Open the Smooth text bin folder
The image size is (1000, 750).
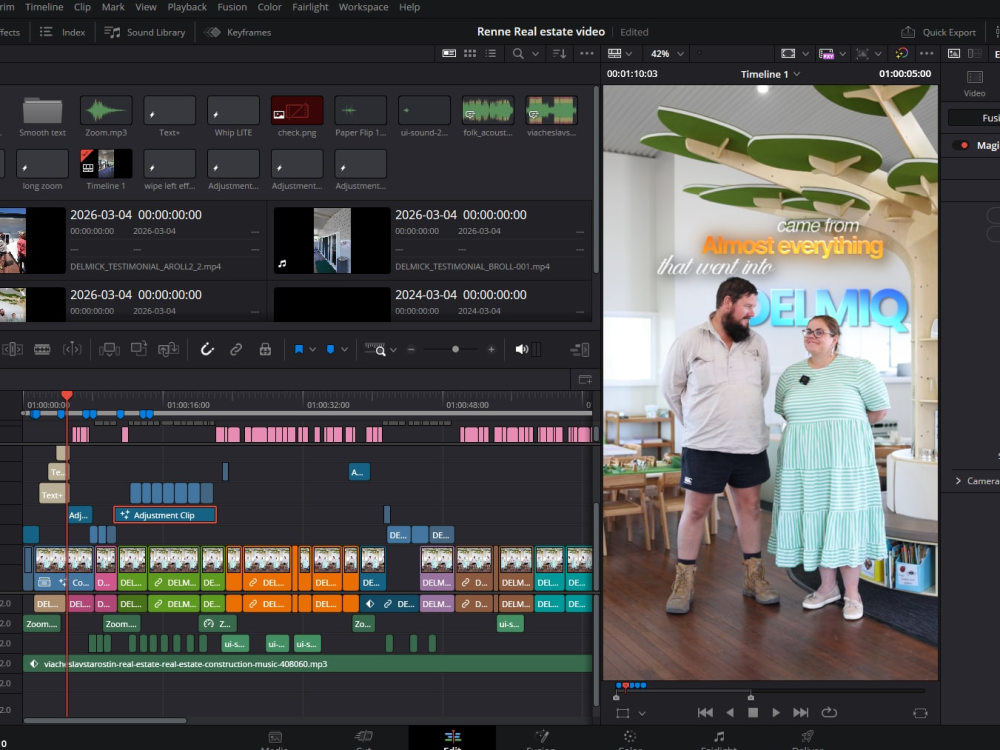(x=42, y=117)
